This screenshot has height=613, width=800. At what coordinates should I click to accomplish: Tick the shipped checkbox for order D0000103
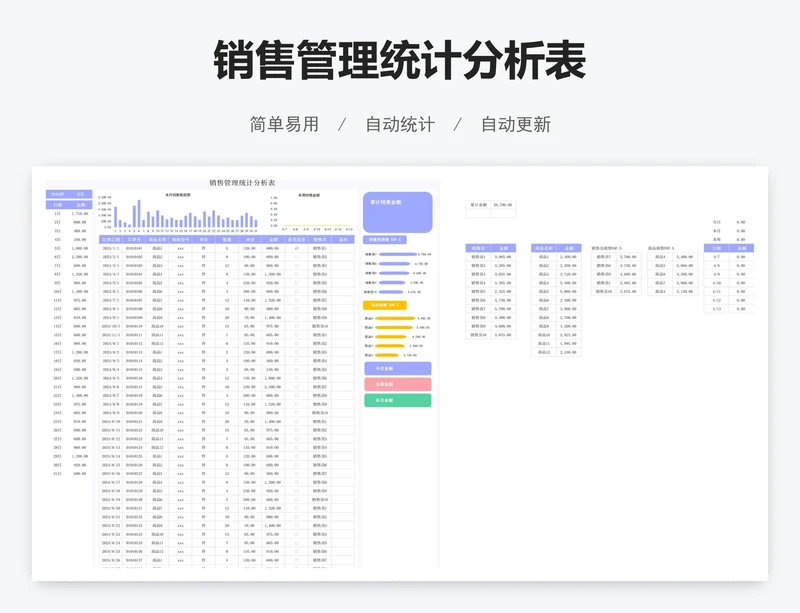pos(296,265)
